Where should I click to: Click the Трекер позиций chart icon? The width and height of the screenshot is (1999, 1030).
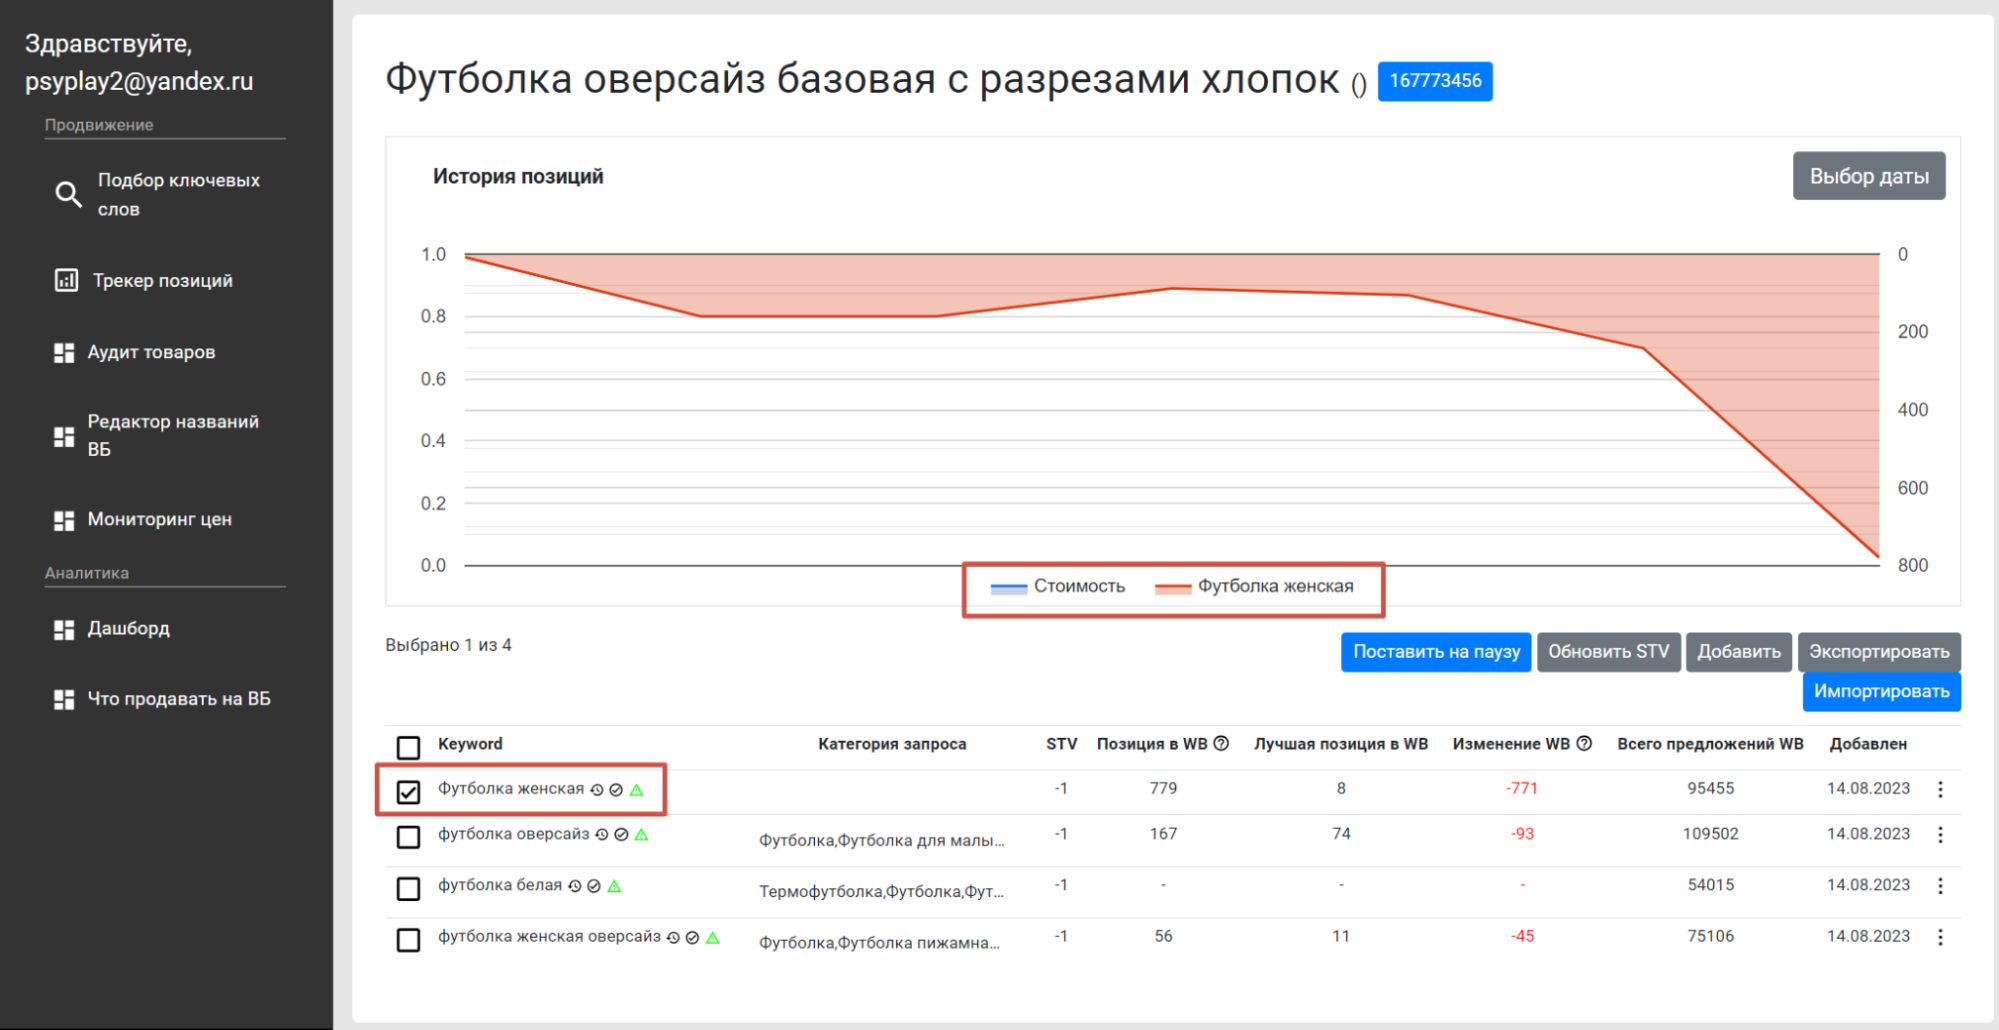(x=66, y=280)
